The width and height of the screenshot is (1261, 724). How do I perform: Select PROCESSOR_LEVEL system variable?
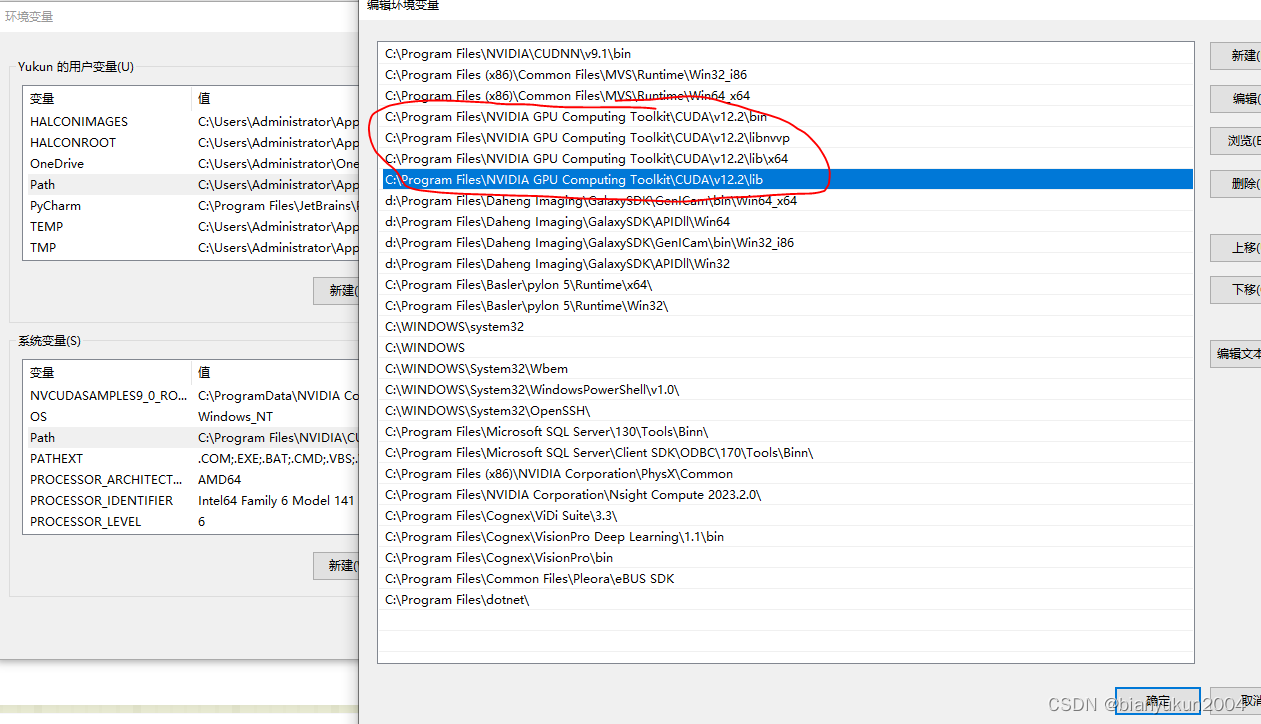[x=191, y=522]
